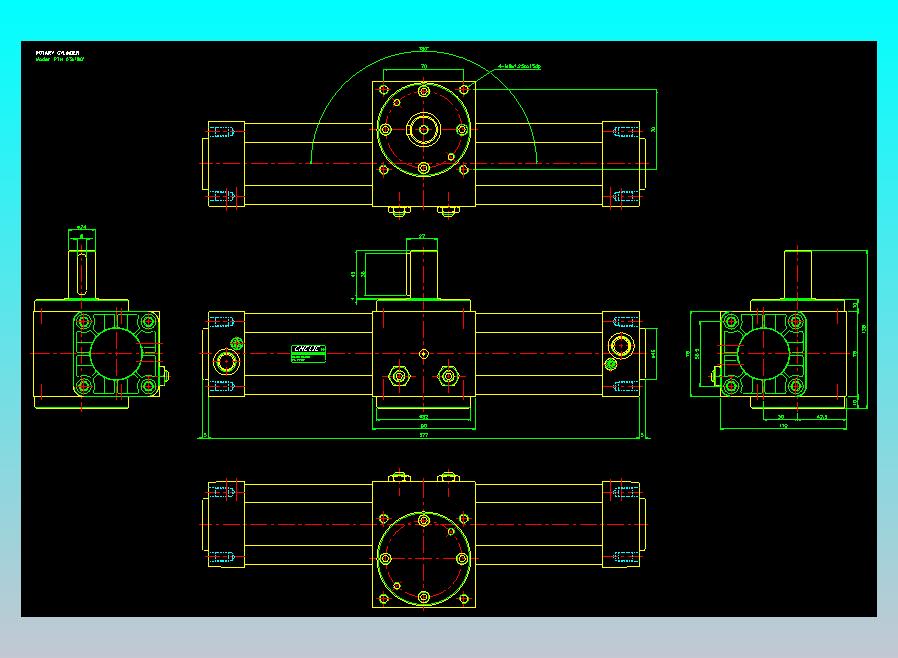Click the green Model line under the title
The height and width of the screenshot is (658, 898).
coord(60,59)
